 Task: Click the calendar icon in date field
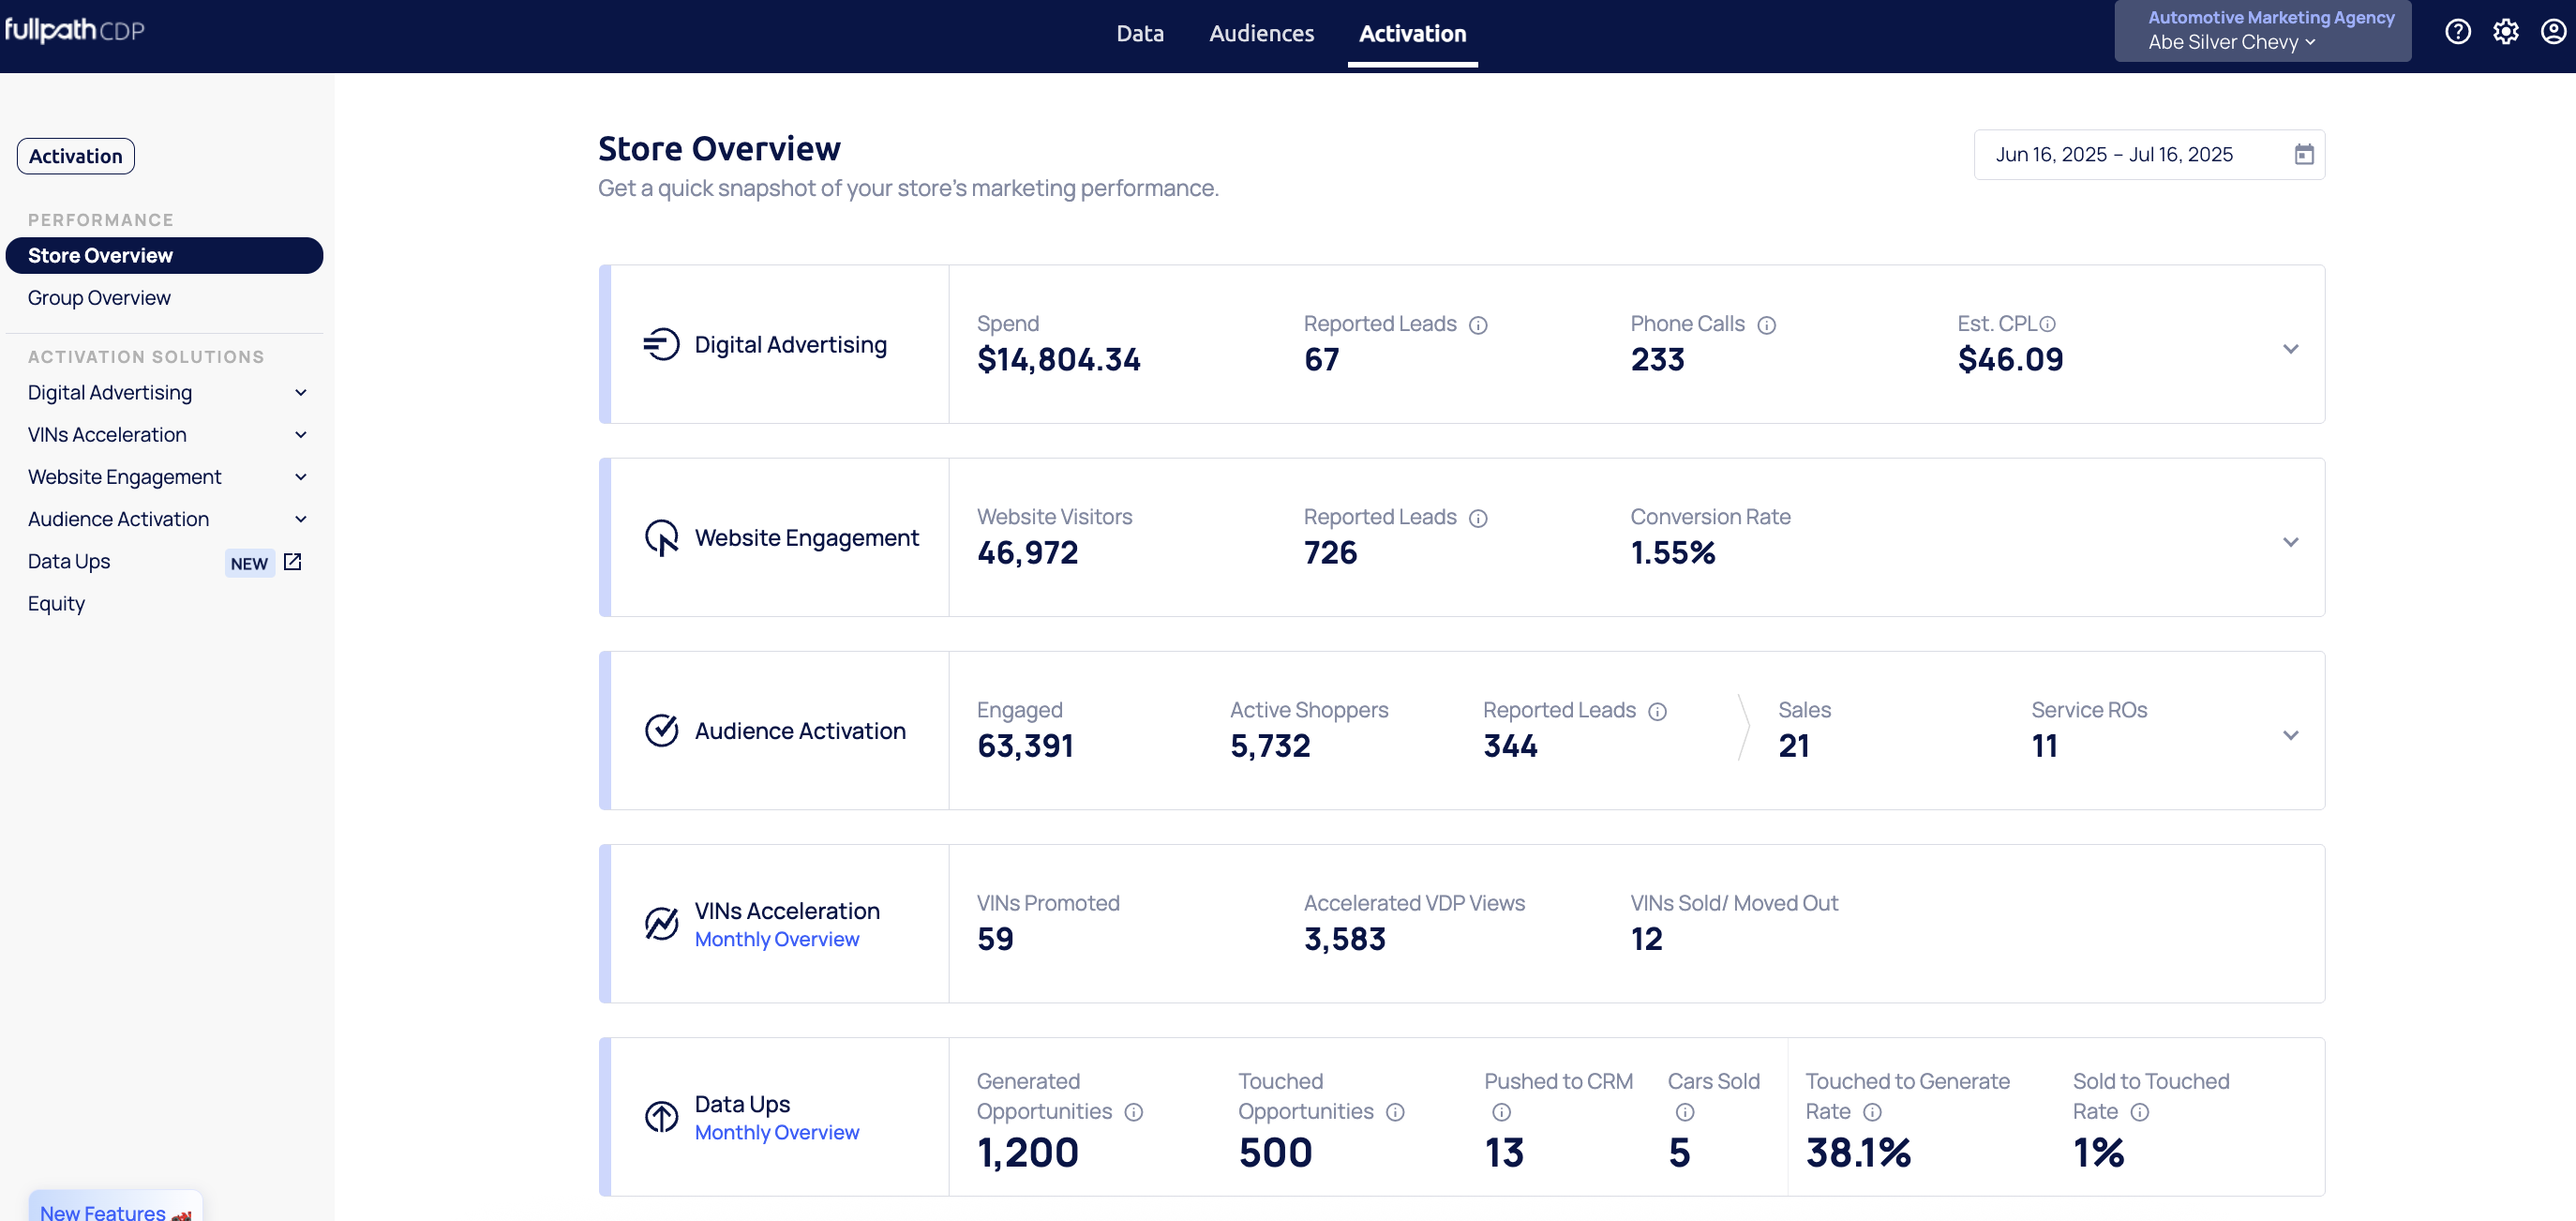[2304, 154]
